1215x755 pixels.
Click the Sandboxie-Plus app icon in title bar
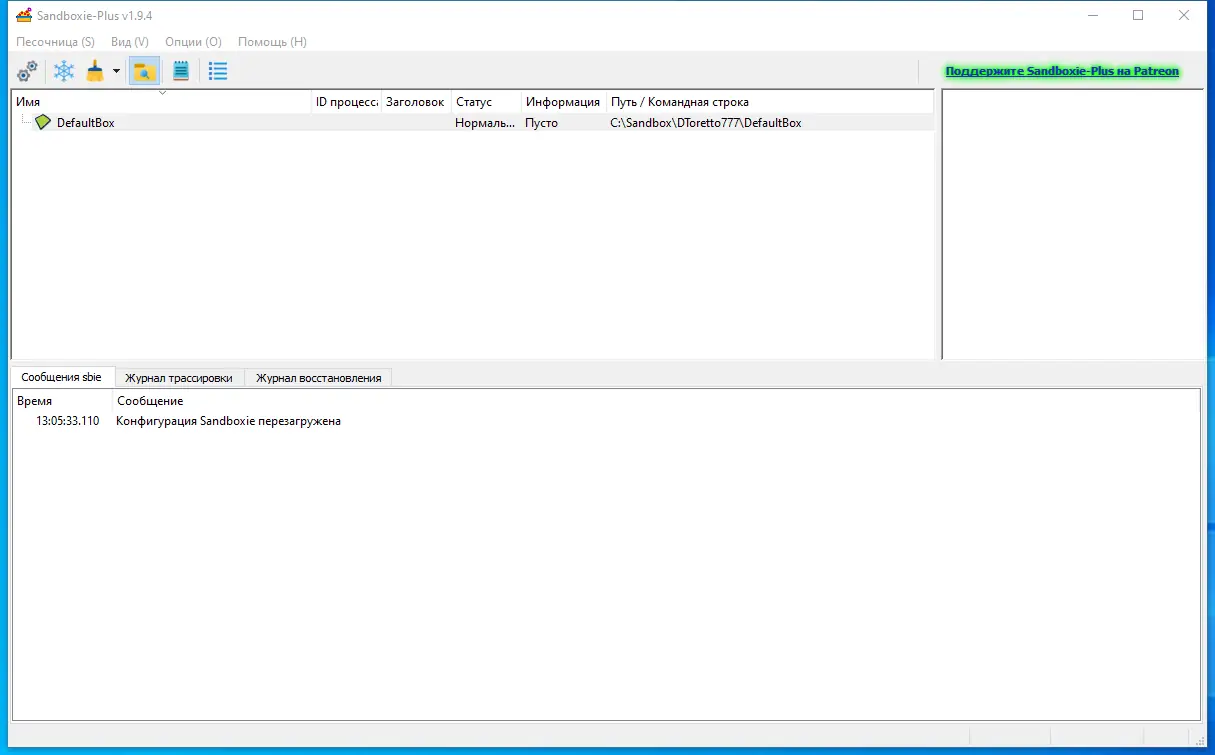point(24,16)
